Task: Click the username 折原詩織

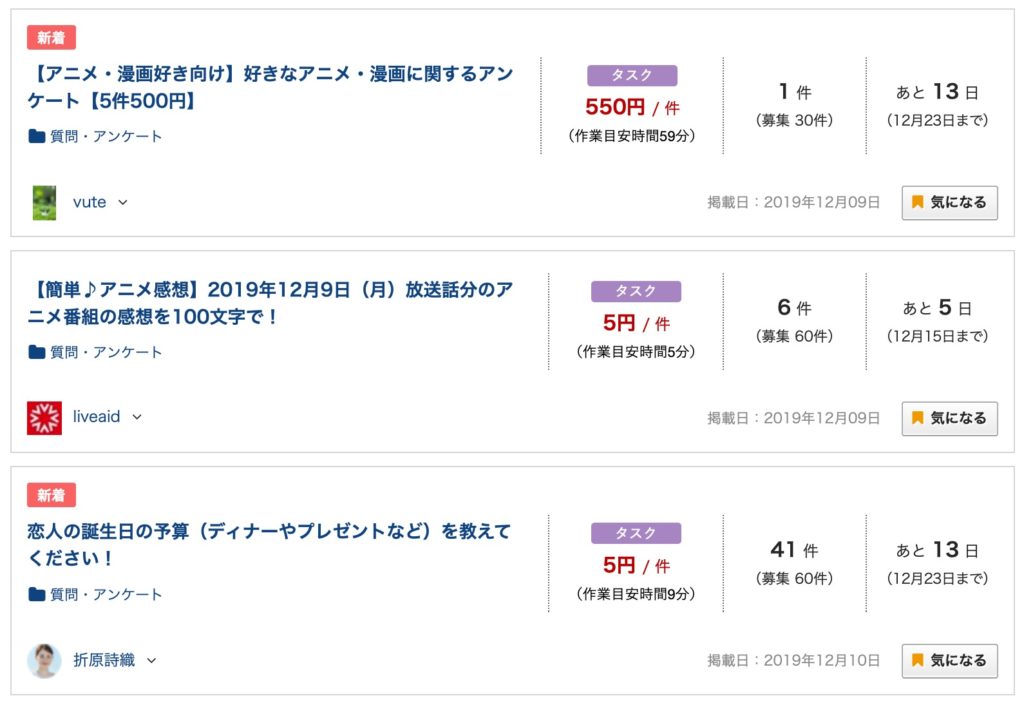Action: click(104, 661)
